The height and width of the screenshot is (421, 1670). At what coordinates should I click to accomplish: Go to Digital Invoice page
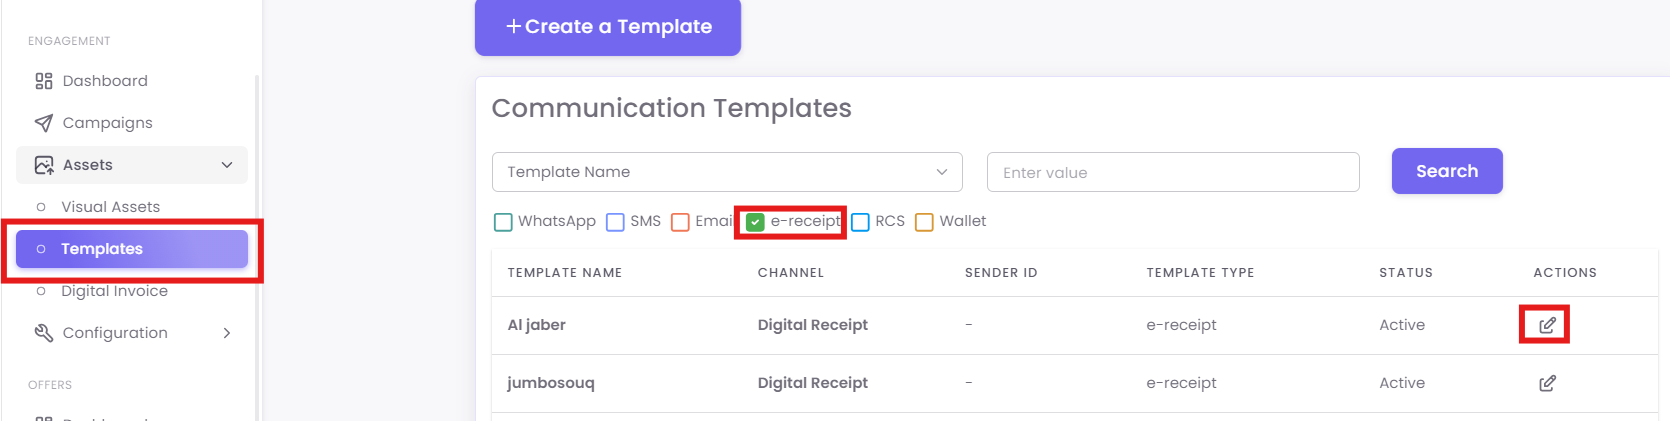tap(114, 291)
